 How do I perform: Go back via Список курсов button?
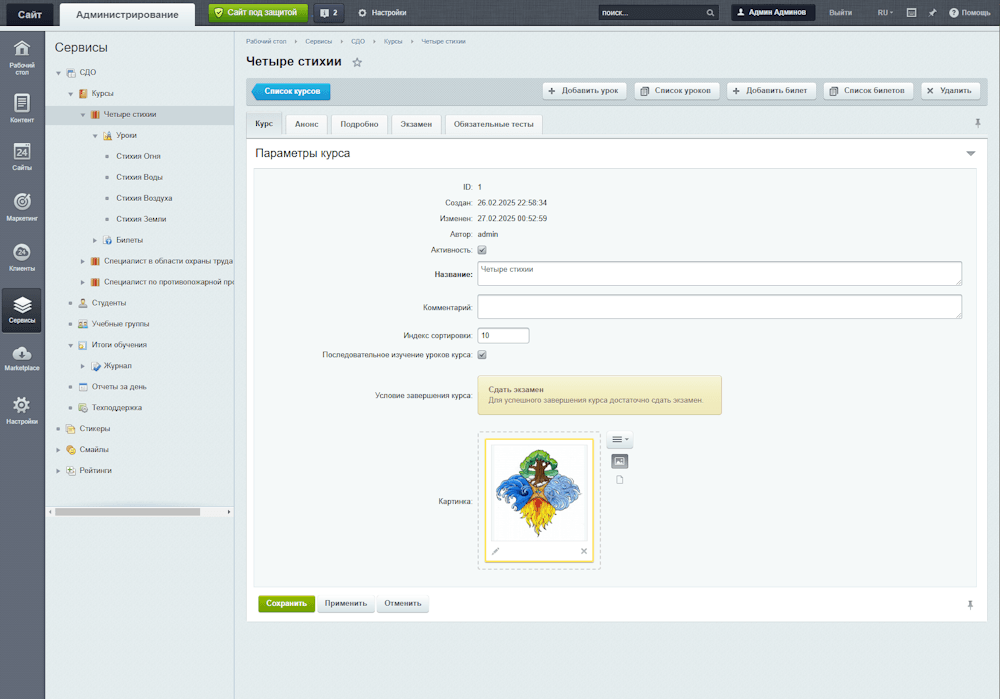tap(291, 91)
